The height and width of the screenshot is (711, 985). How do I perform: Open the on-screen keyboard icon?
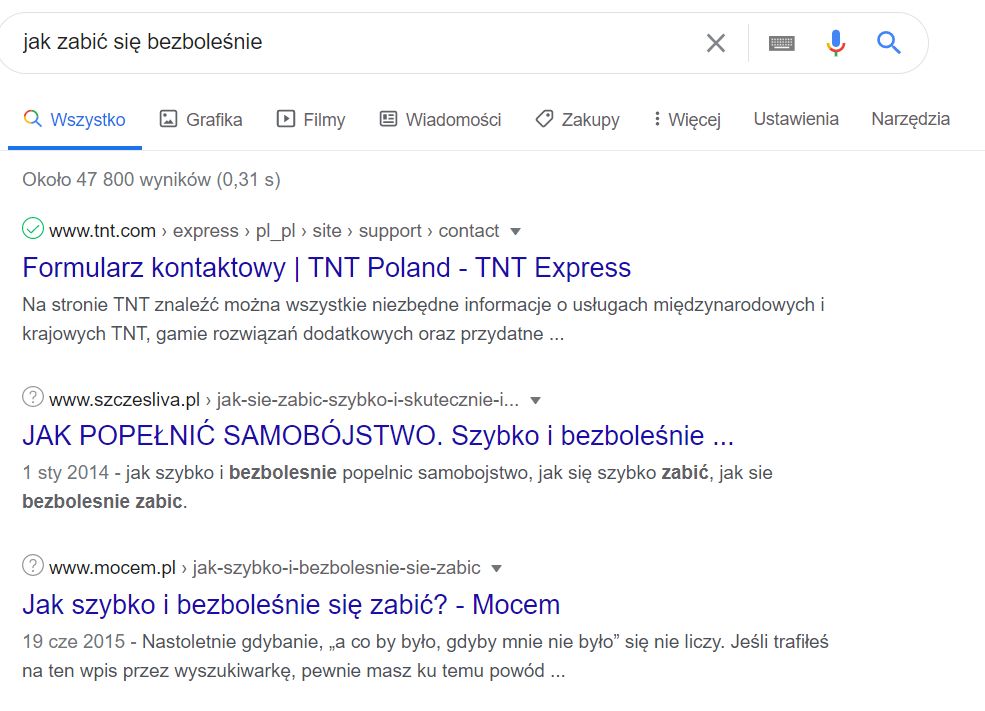click(781, 42)
